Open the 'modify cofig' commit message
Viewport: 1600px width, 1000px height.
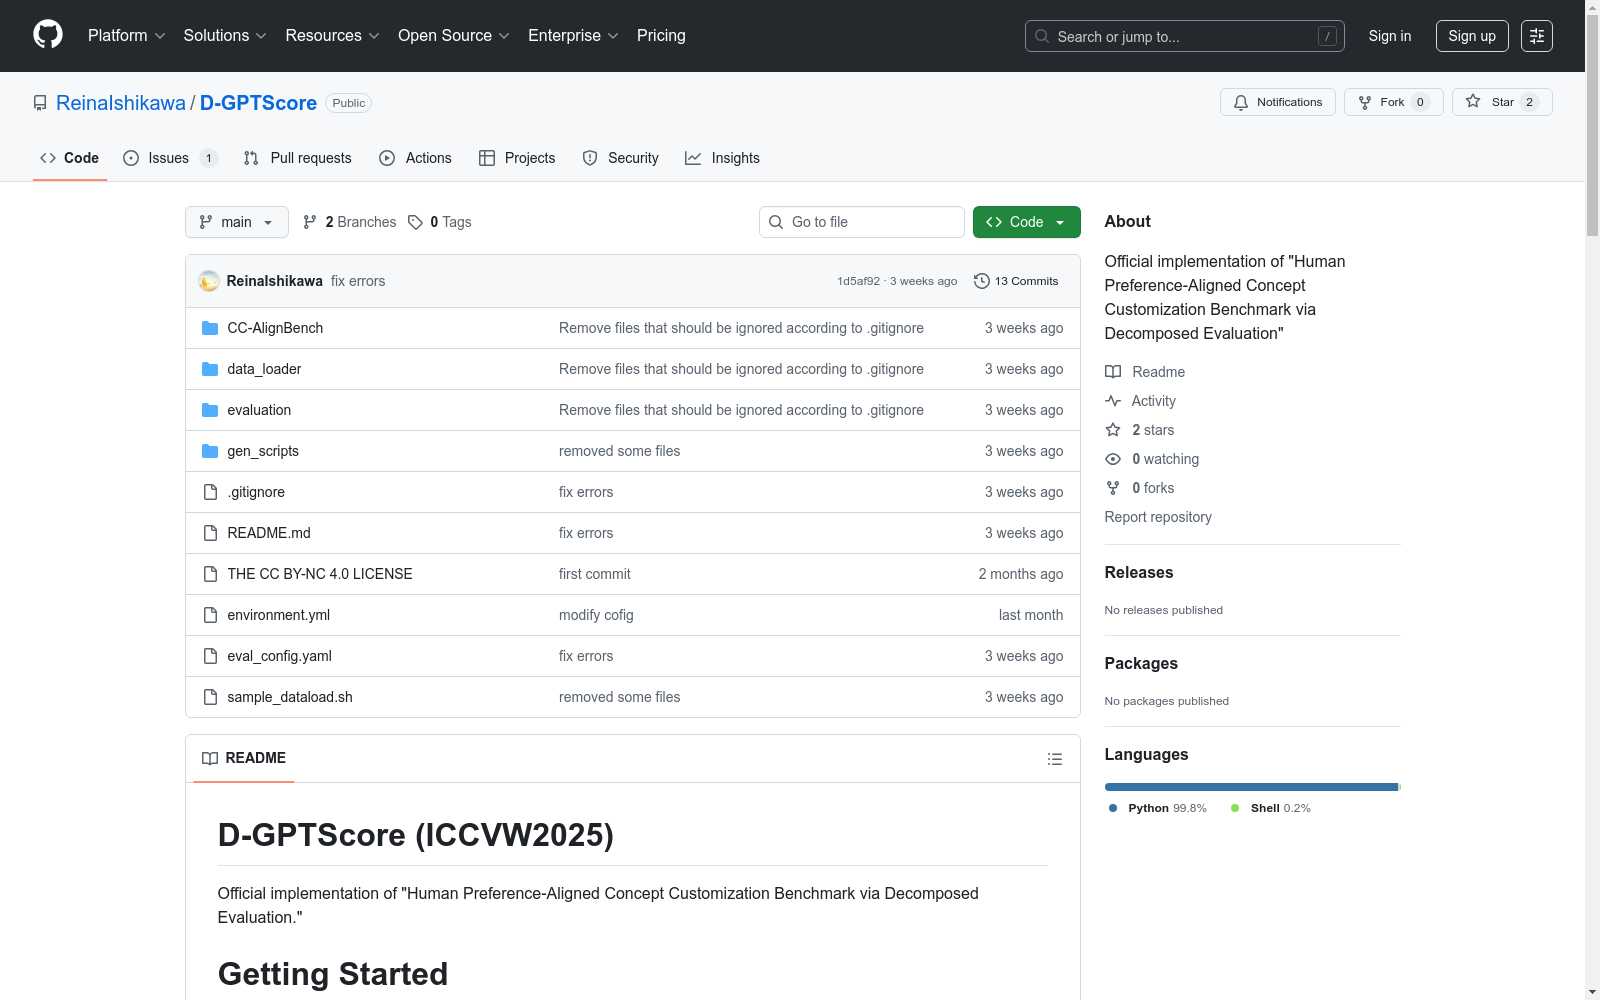596,615
